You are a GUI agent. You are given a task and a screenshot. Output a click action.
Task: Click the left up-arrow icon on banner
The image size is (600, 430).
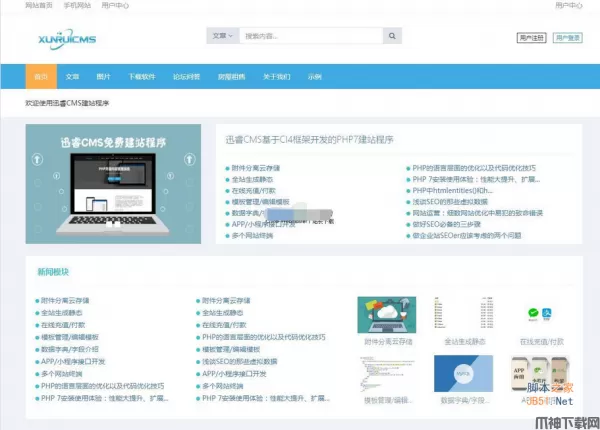(x=37, y=159)
